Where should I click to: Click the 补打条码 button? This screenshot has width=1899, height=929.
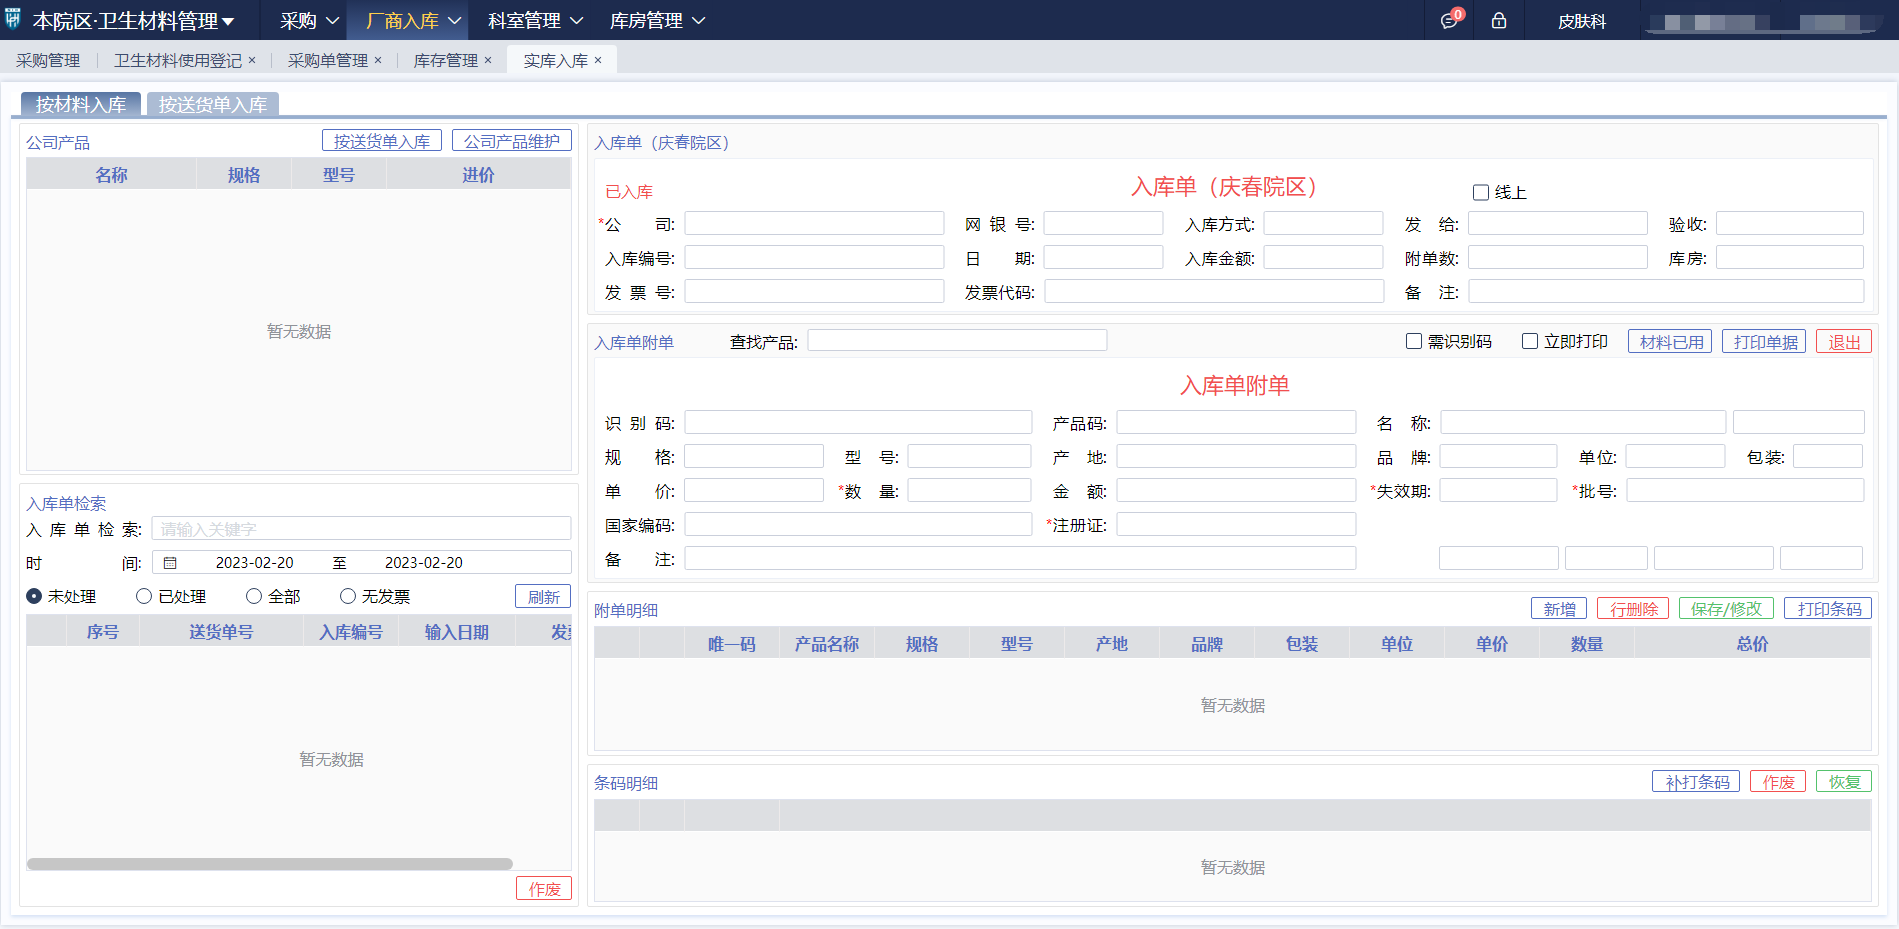tap(1696, 782)
